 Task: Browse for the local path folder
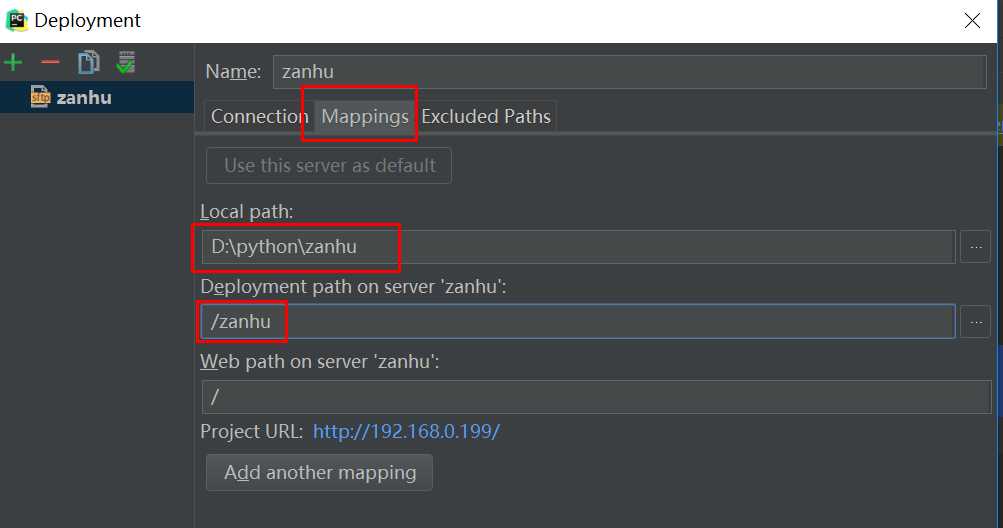[975, 246]
